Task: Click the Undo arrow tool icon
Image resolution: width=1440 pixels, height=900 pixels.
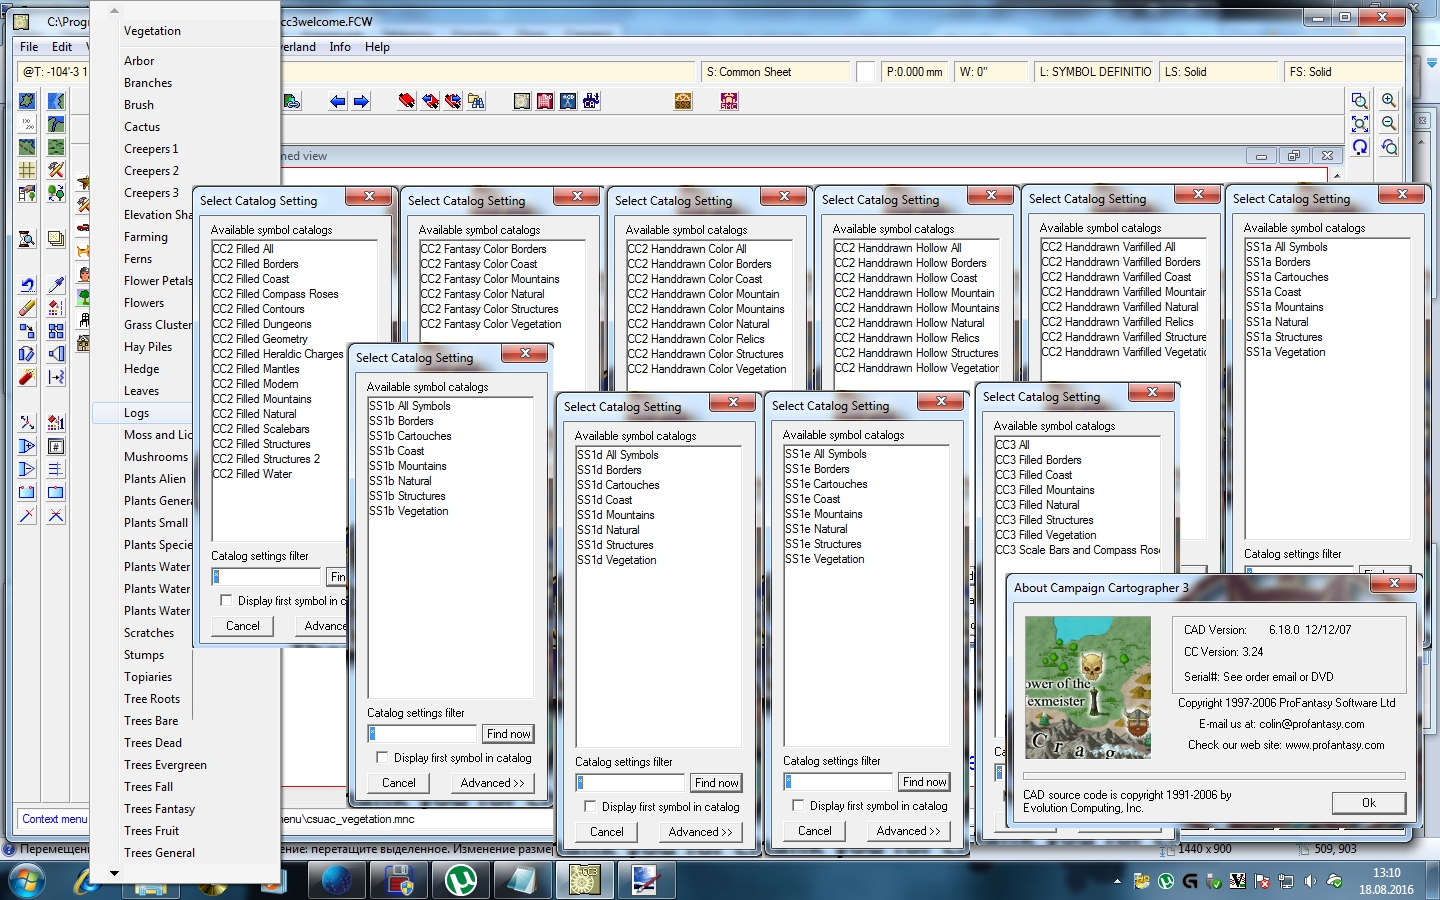Action: 27,285
